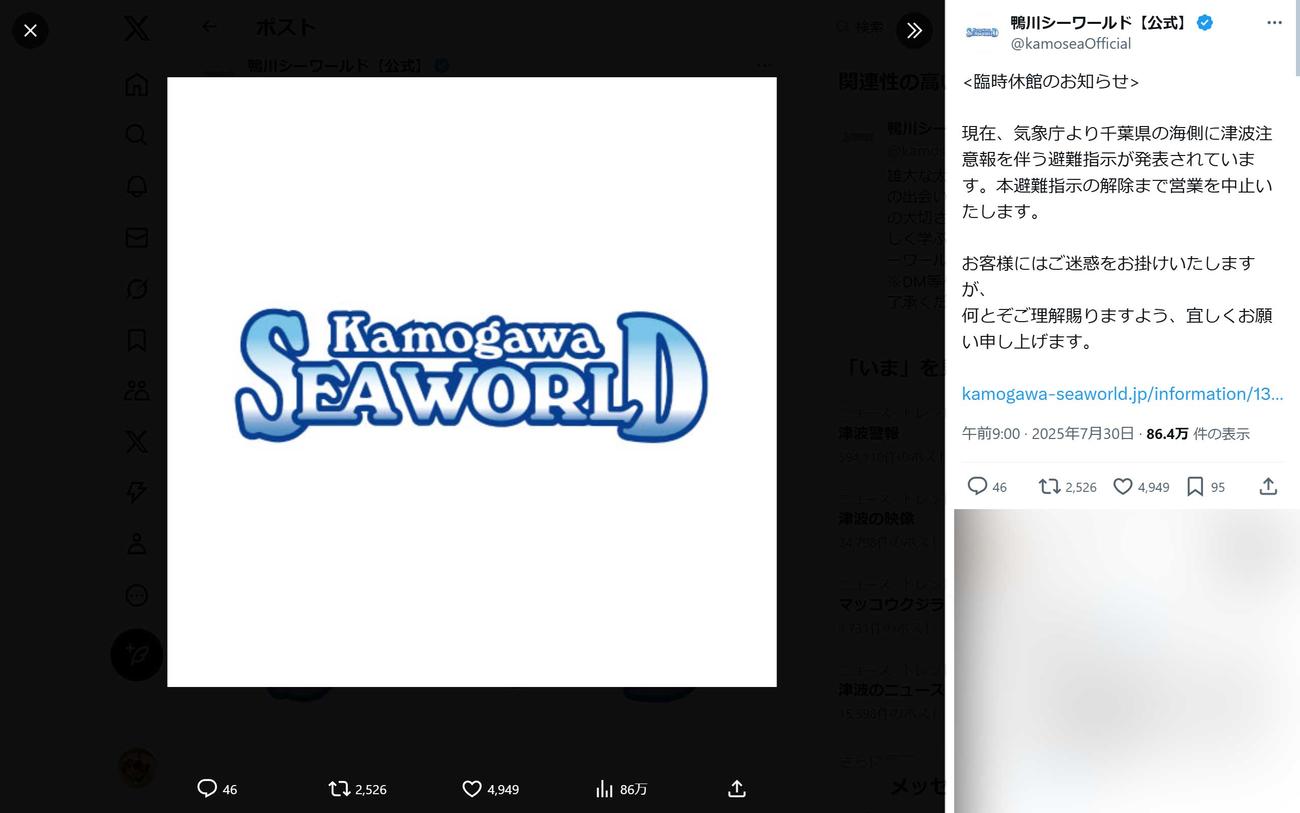This screenshot has height=813, width=1300.
Task: Click the compose post feather button
Action: pos(137,655)
